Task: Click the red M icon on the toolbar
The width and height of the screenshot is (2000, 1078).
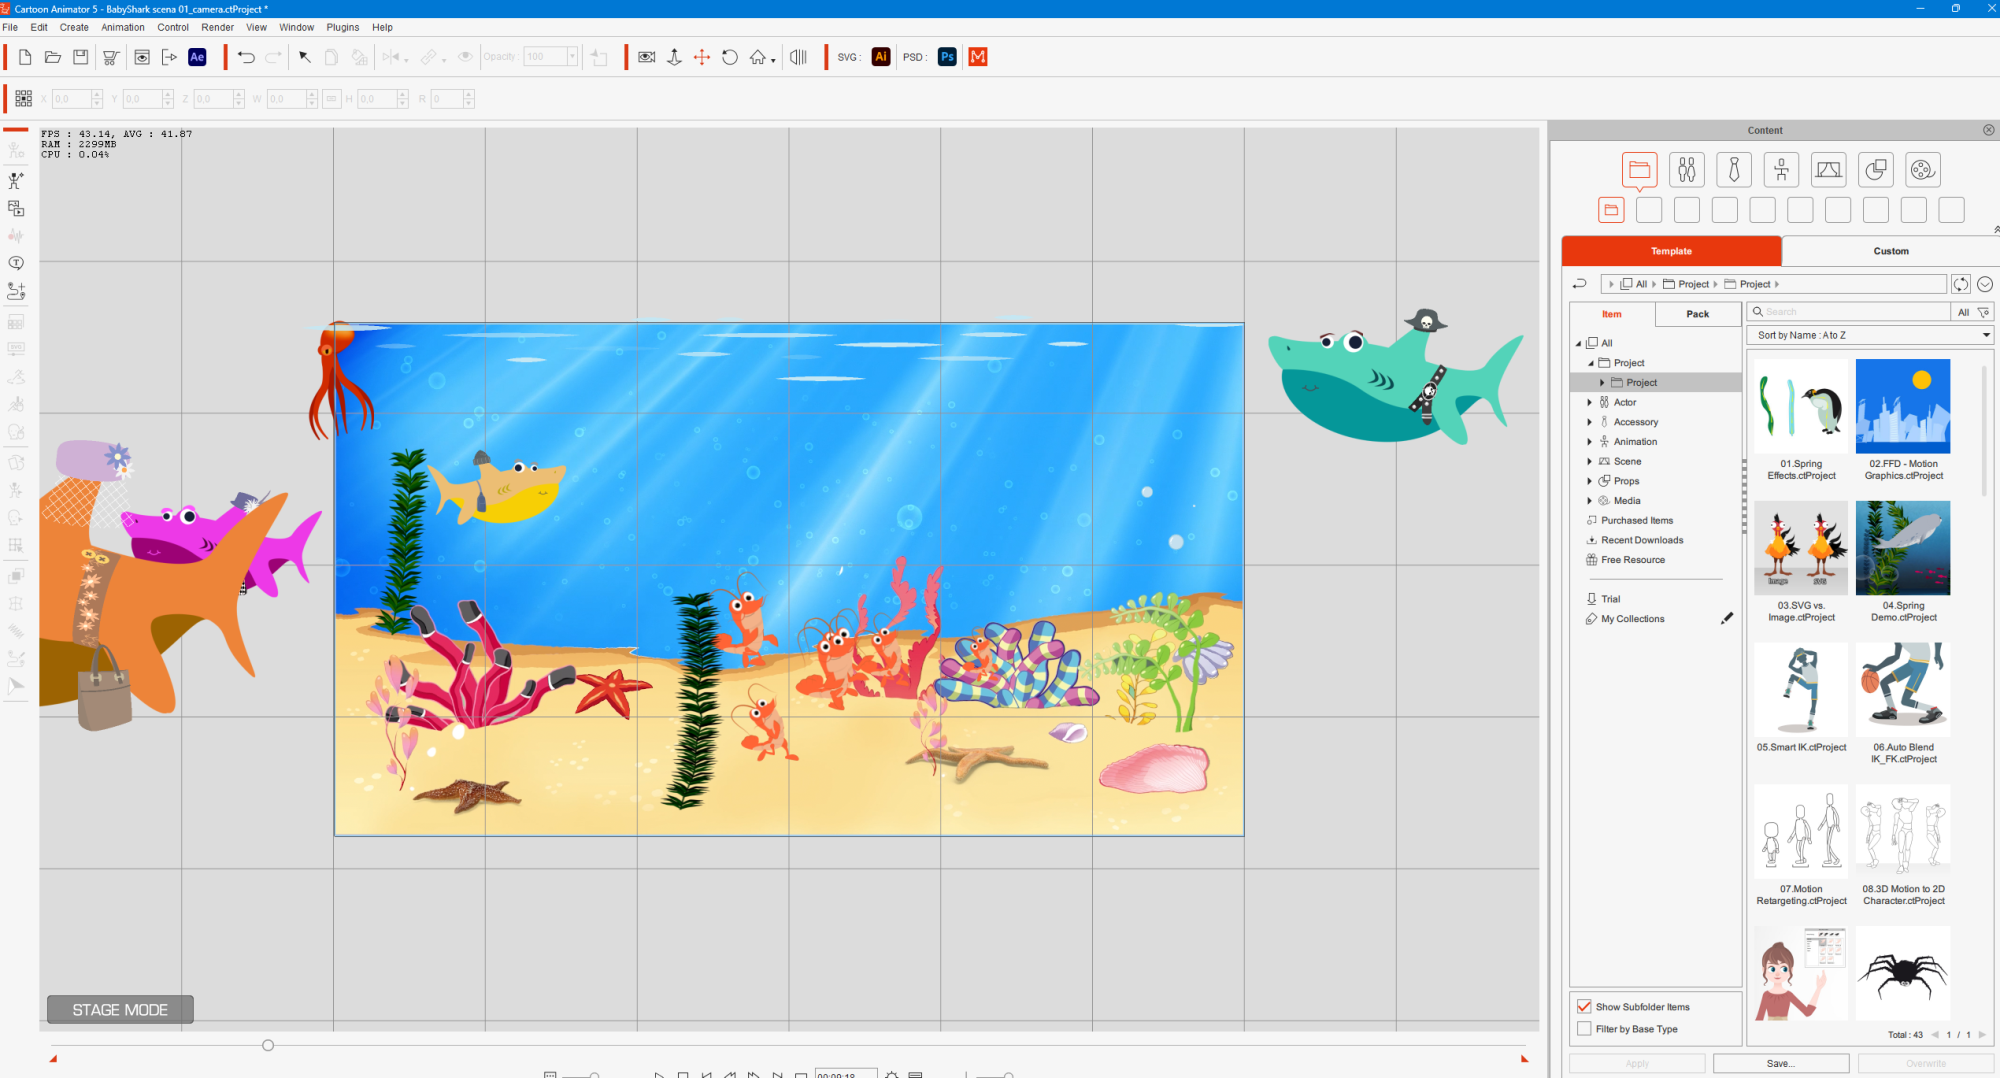Action: pyautogui.click(x=979, y=57)
